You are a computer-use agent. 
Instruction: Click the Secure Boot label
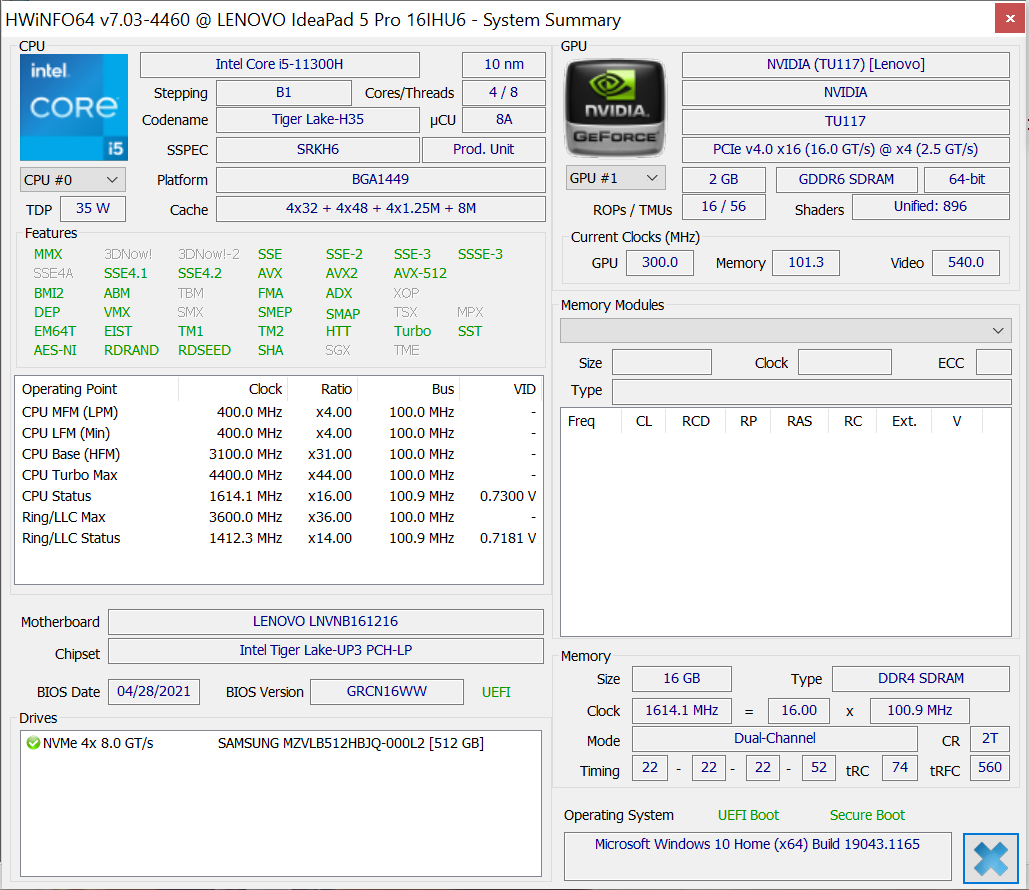pos(867,815)
